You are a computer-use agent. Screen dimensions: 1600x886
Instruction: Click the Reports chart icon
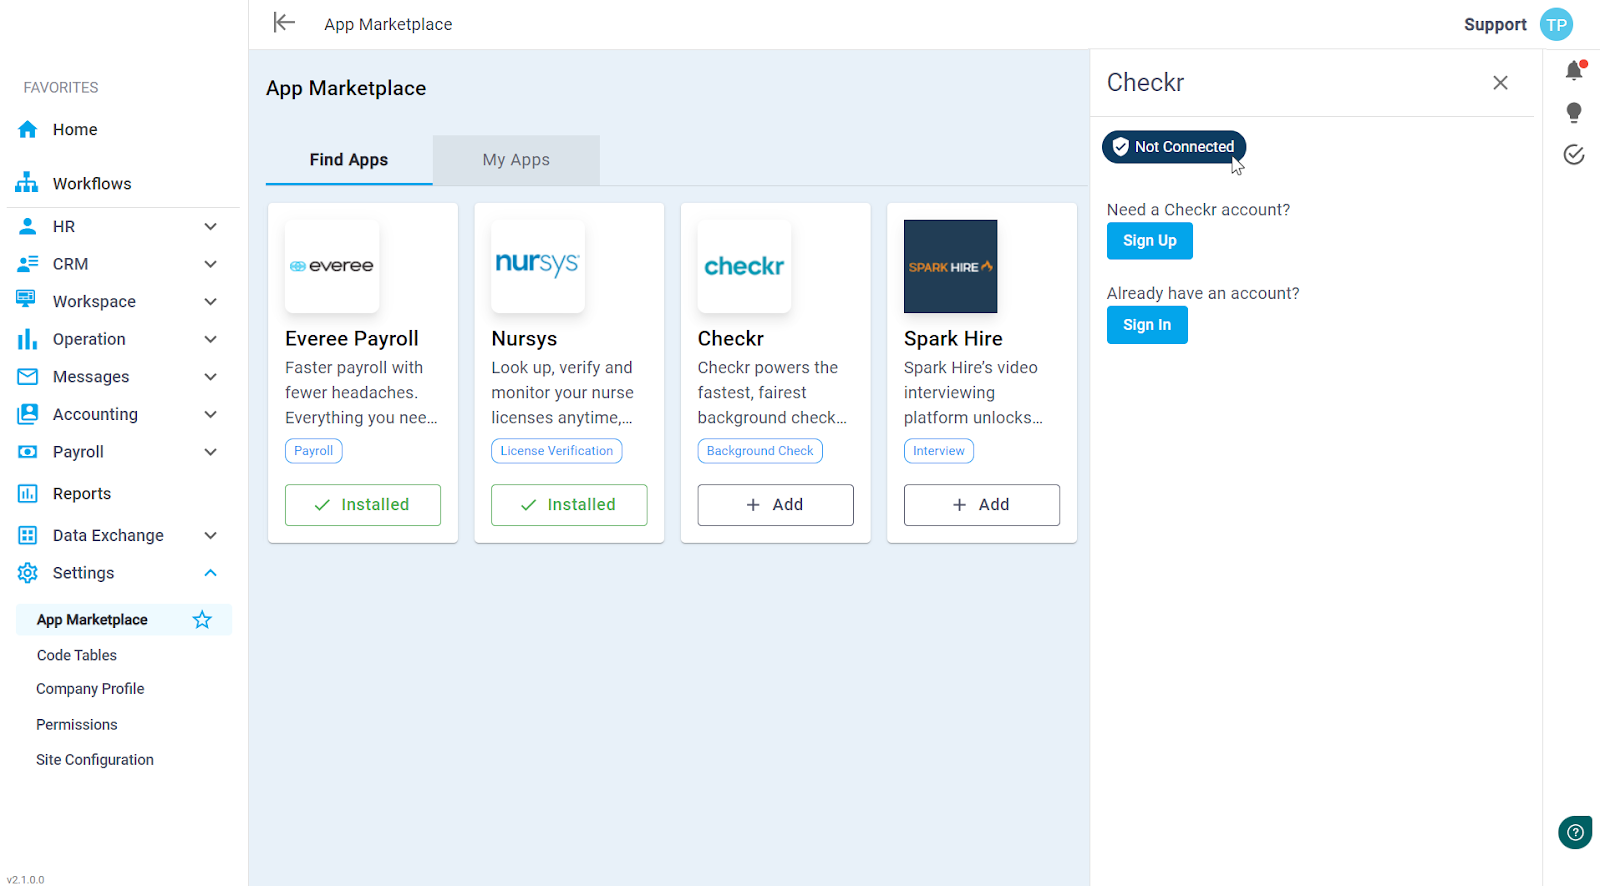(x=28, y=493)
